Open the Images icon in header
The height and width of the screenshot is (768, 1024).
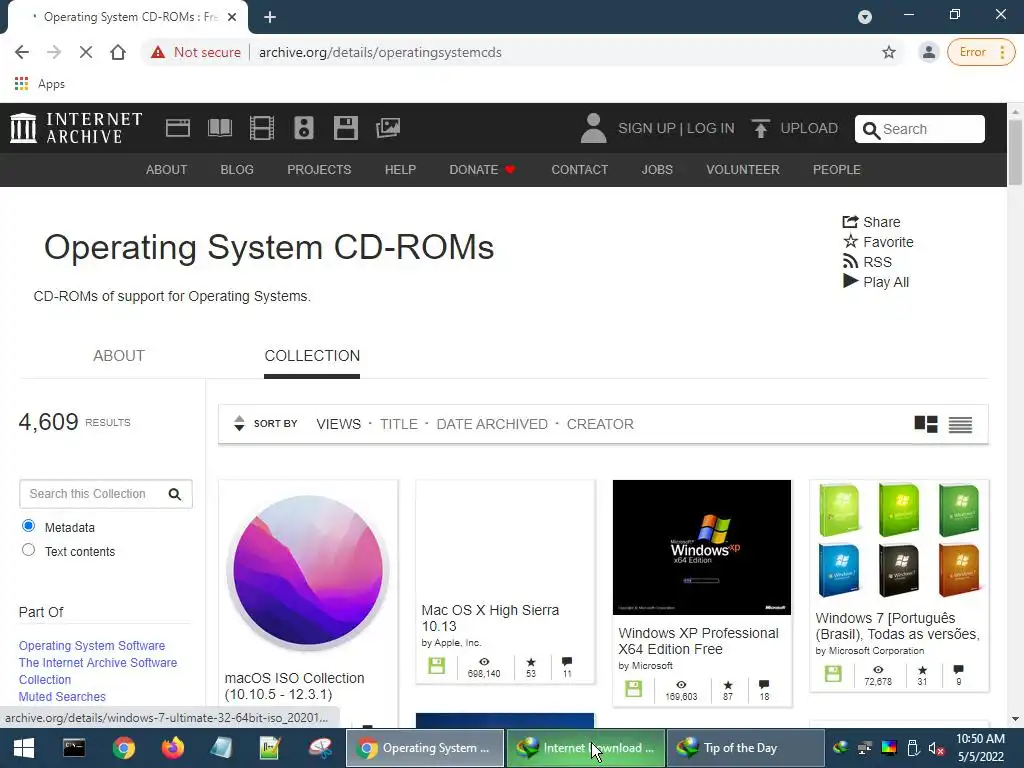tap(388, 128)
